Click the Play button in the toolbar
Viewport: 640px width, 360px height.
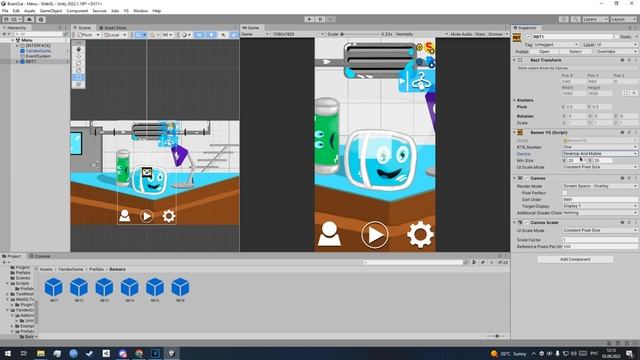(x=309, y=19)
